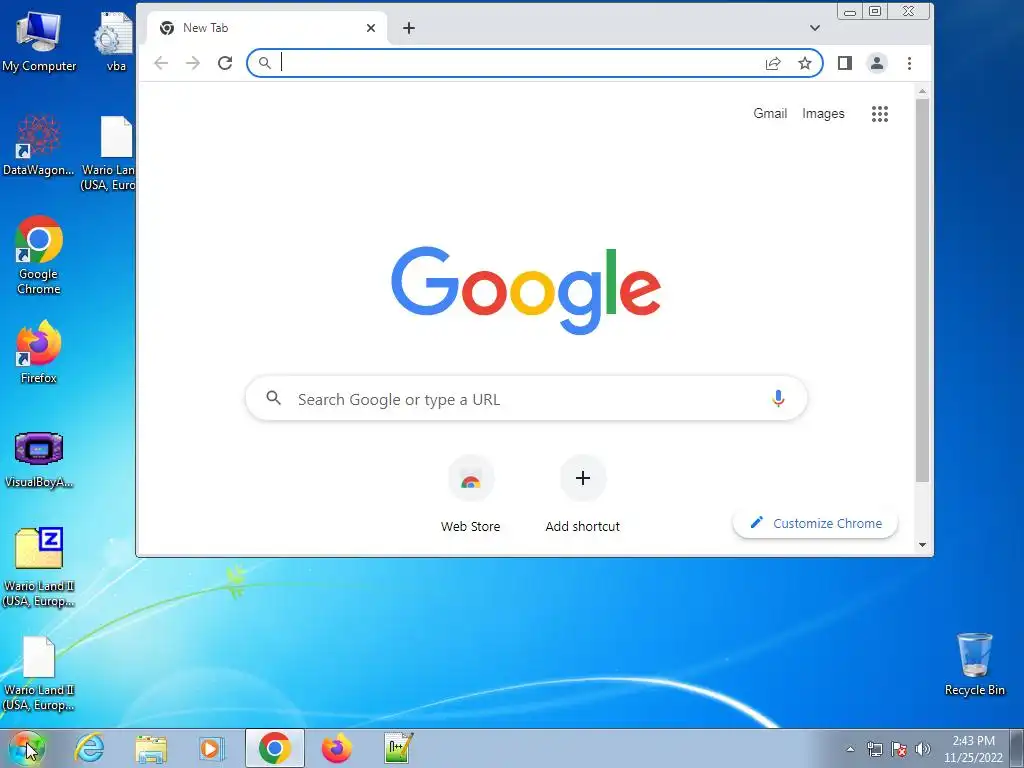Viewport: 1024px width, 768px height.
Task: Close the New Tab tab
Action: [371, 28]
